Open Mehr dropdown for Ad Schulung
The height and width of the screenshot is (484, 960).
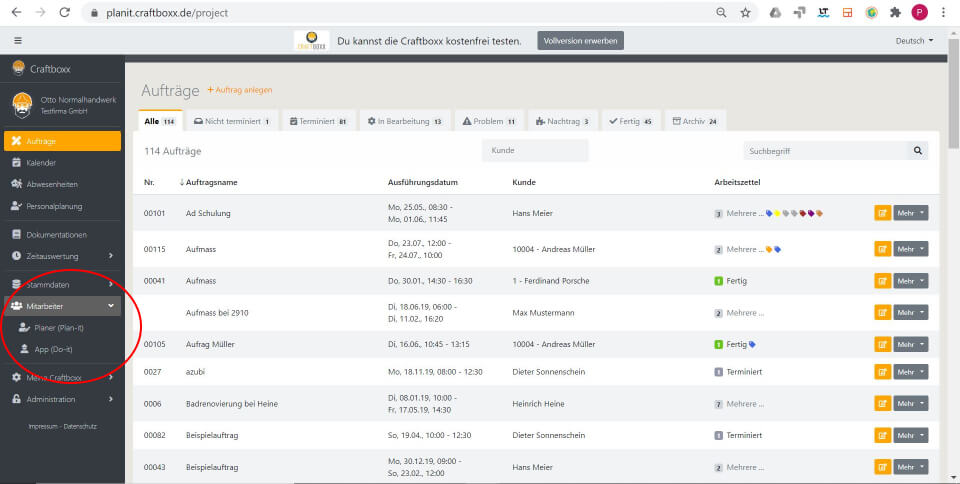(910, 213)
